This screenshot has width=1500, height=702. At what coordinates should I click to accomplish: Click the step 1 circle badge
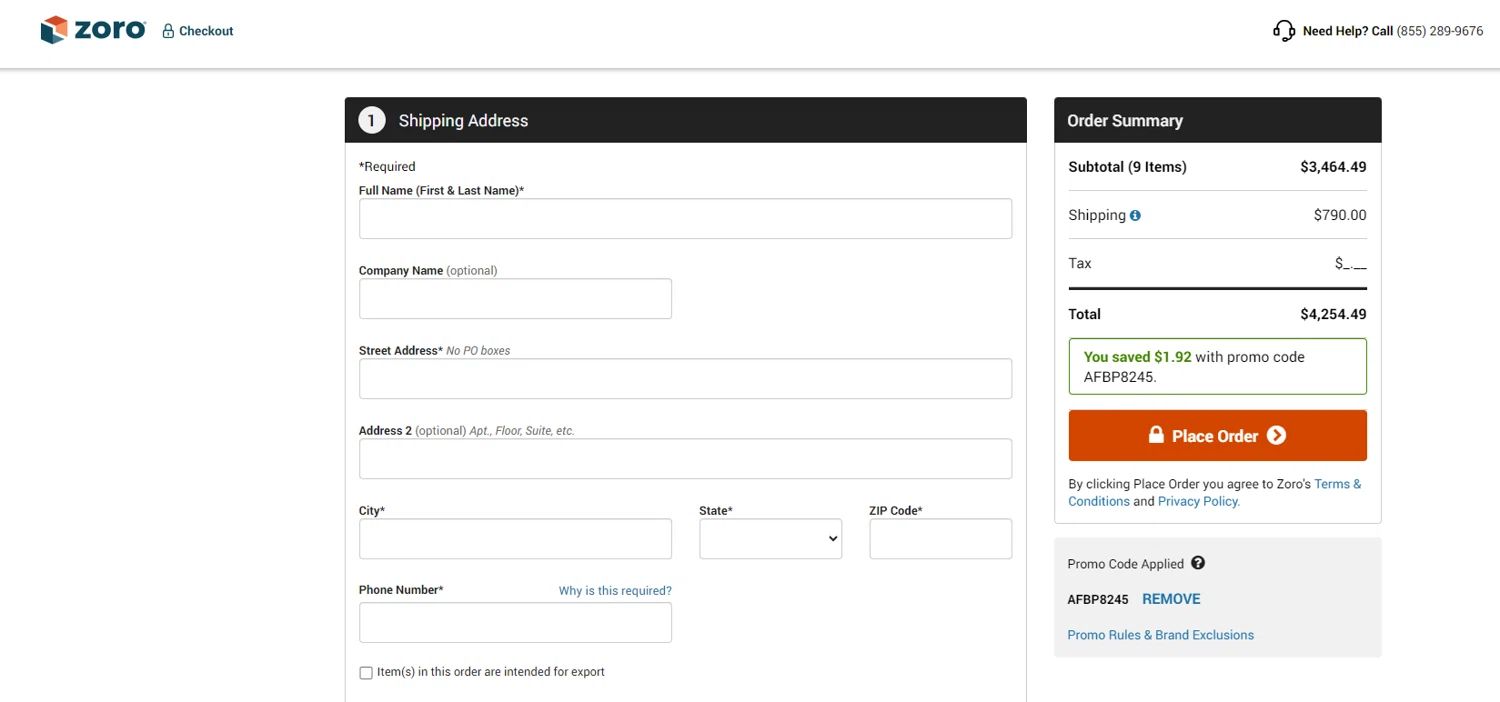pos(372,121)
